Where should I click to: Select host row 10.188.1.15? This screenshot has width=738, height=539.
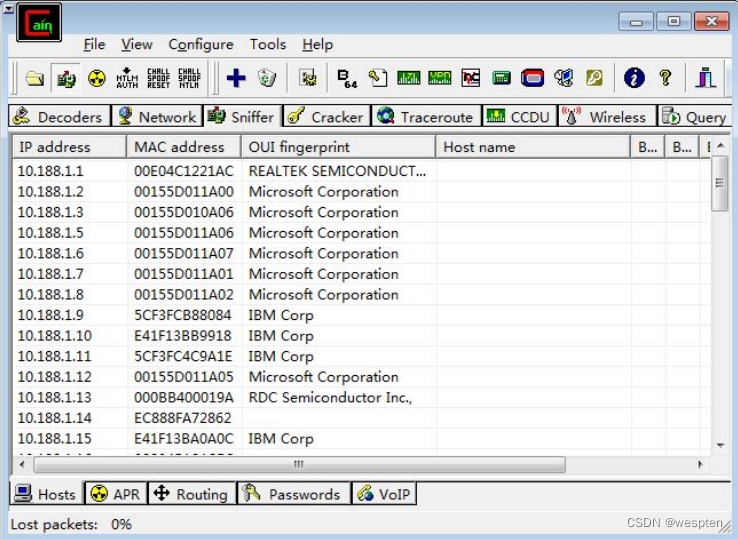(361, 438)
